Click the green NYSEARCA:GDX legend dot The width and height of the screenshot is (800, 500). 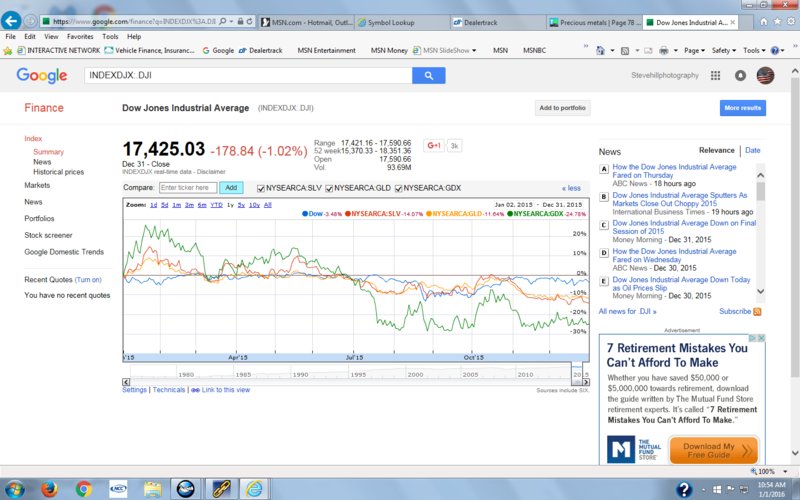click(x=510, y=214)
